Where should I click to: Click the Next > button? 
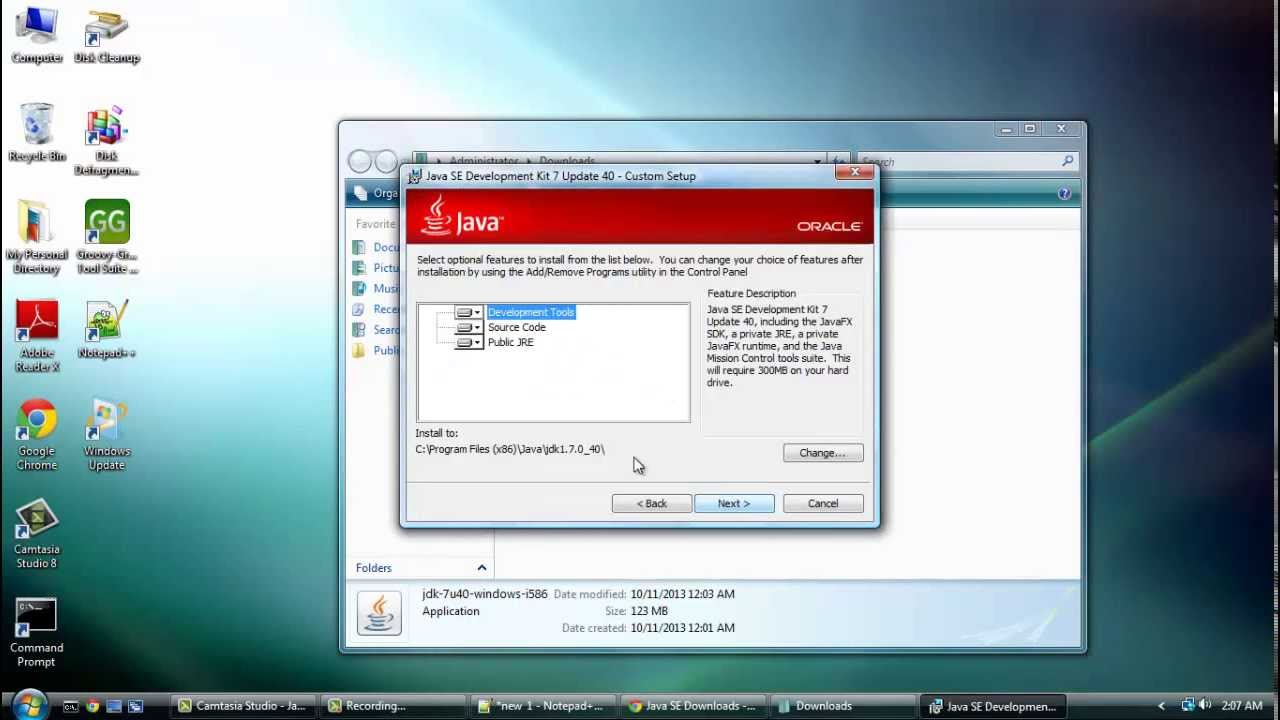pyautogui.click(x=734, y=503)
